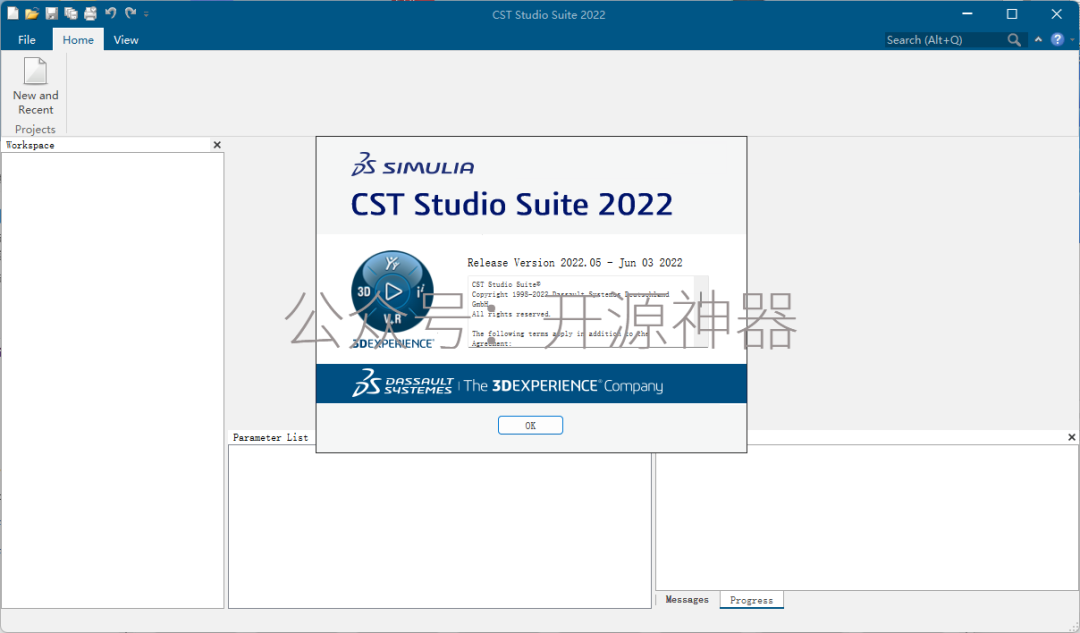Click the New file icon in quick access toolbar
Viewport: 1080px width, 633px height.
[x=12, y=13]
